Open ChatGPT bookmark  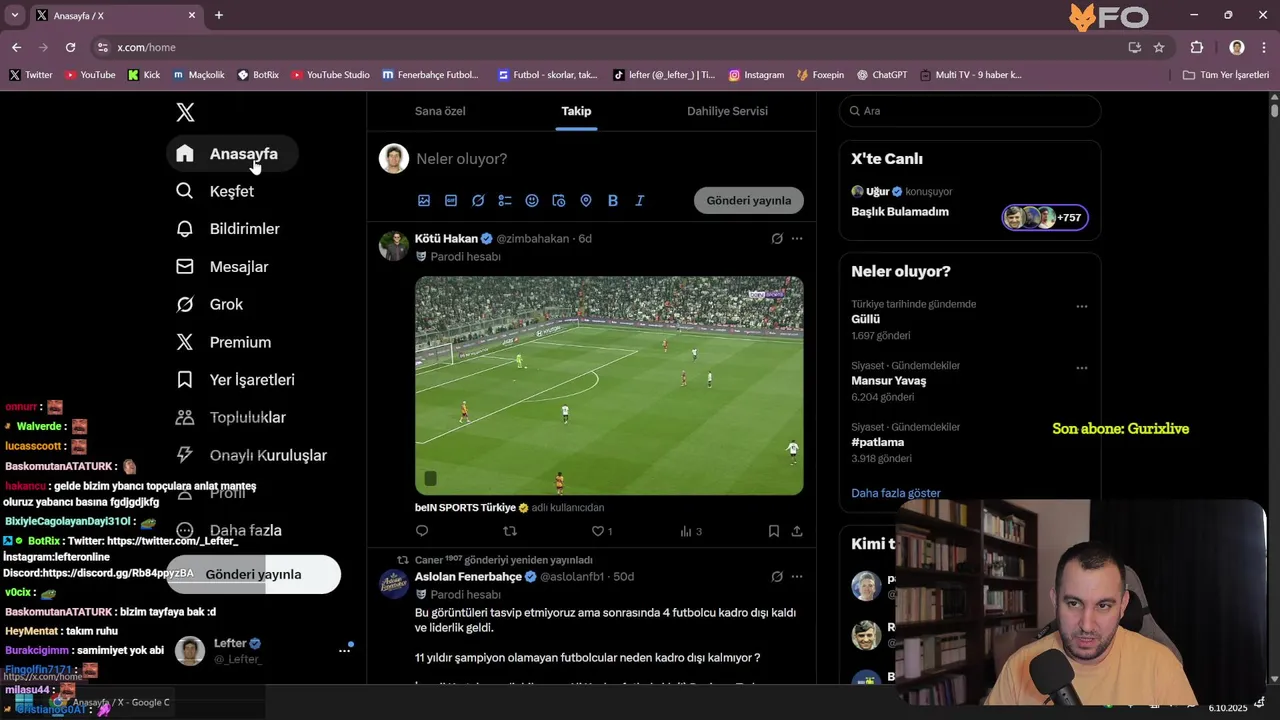(x=882, y=75)
